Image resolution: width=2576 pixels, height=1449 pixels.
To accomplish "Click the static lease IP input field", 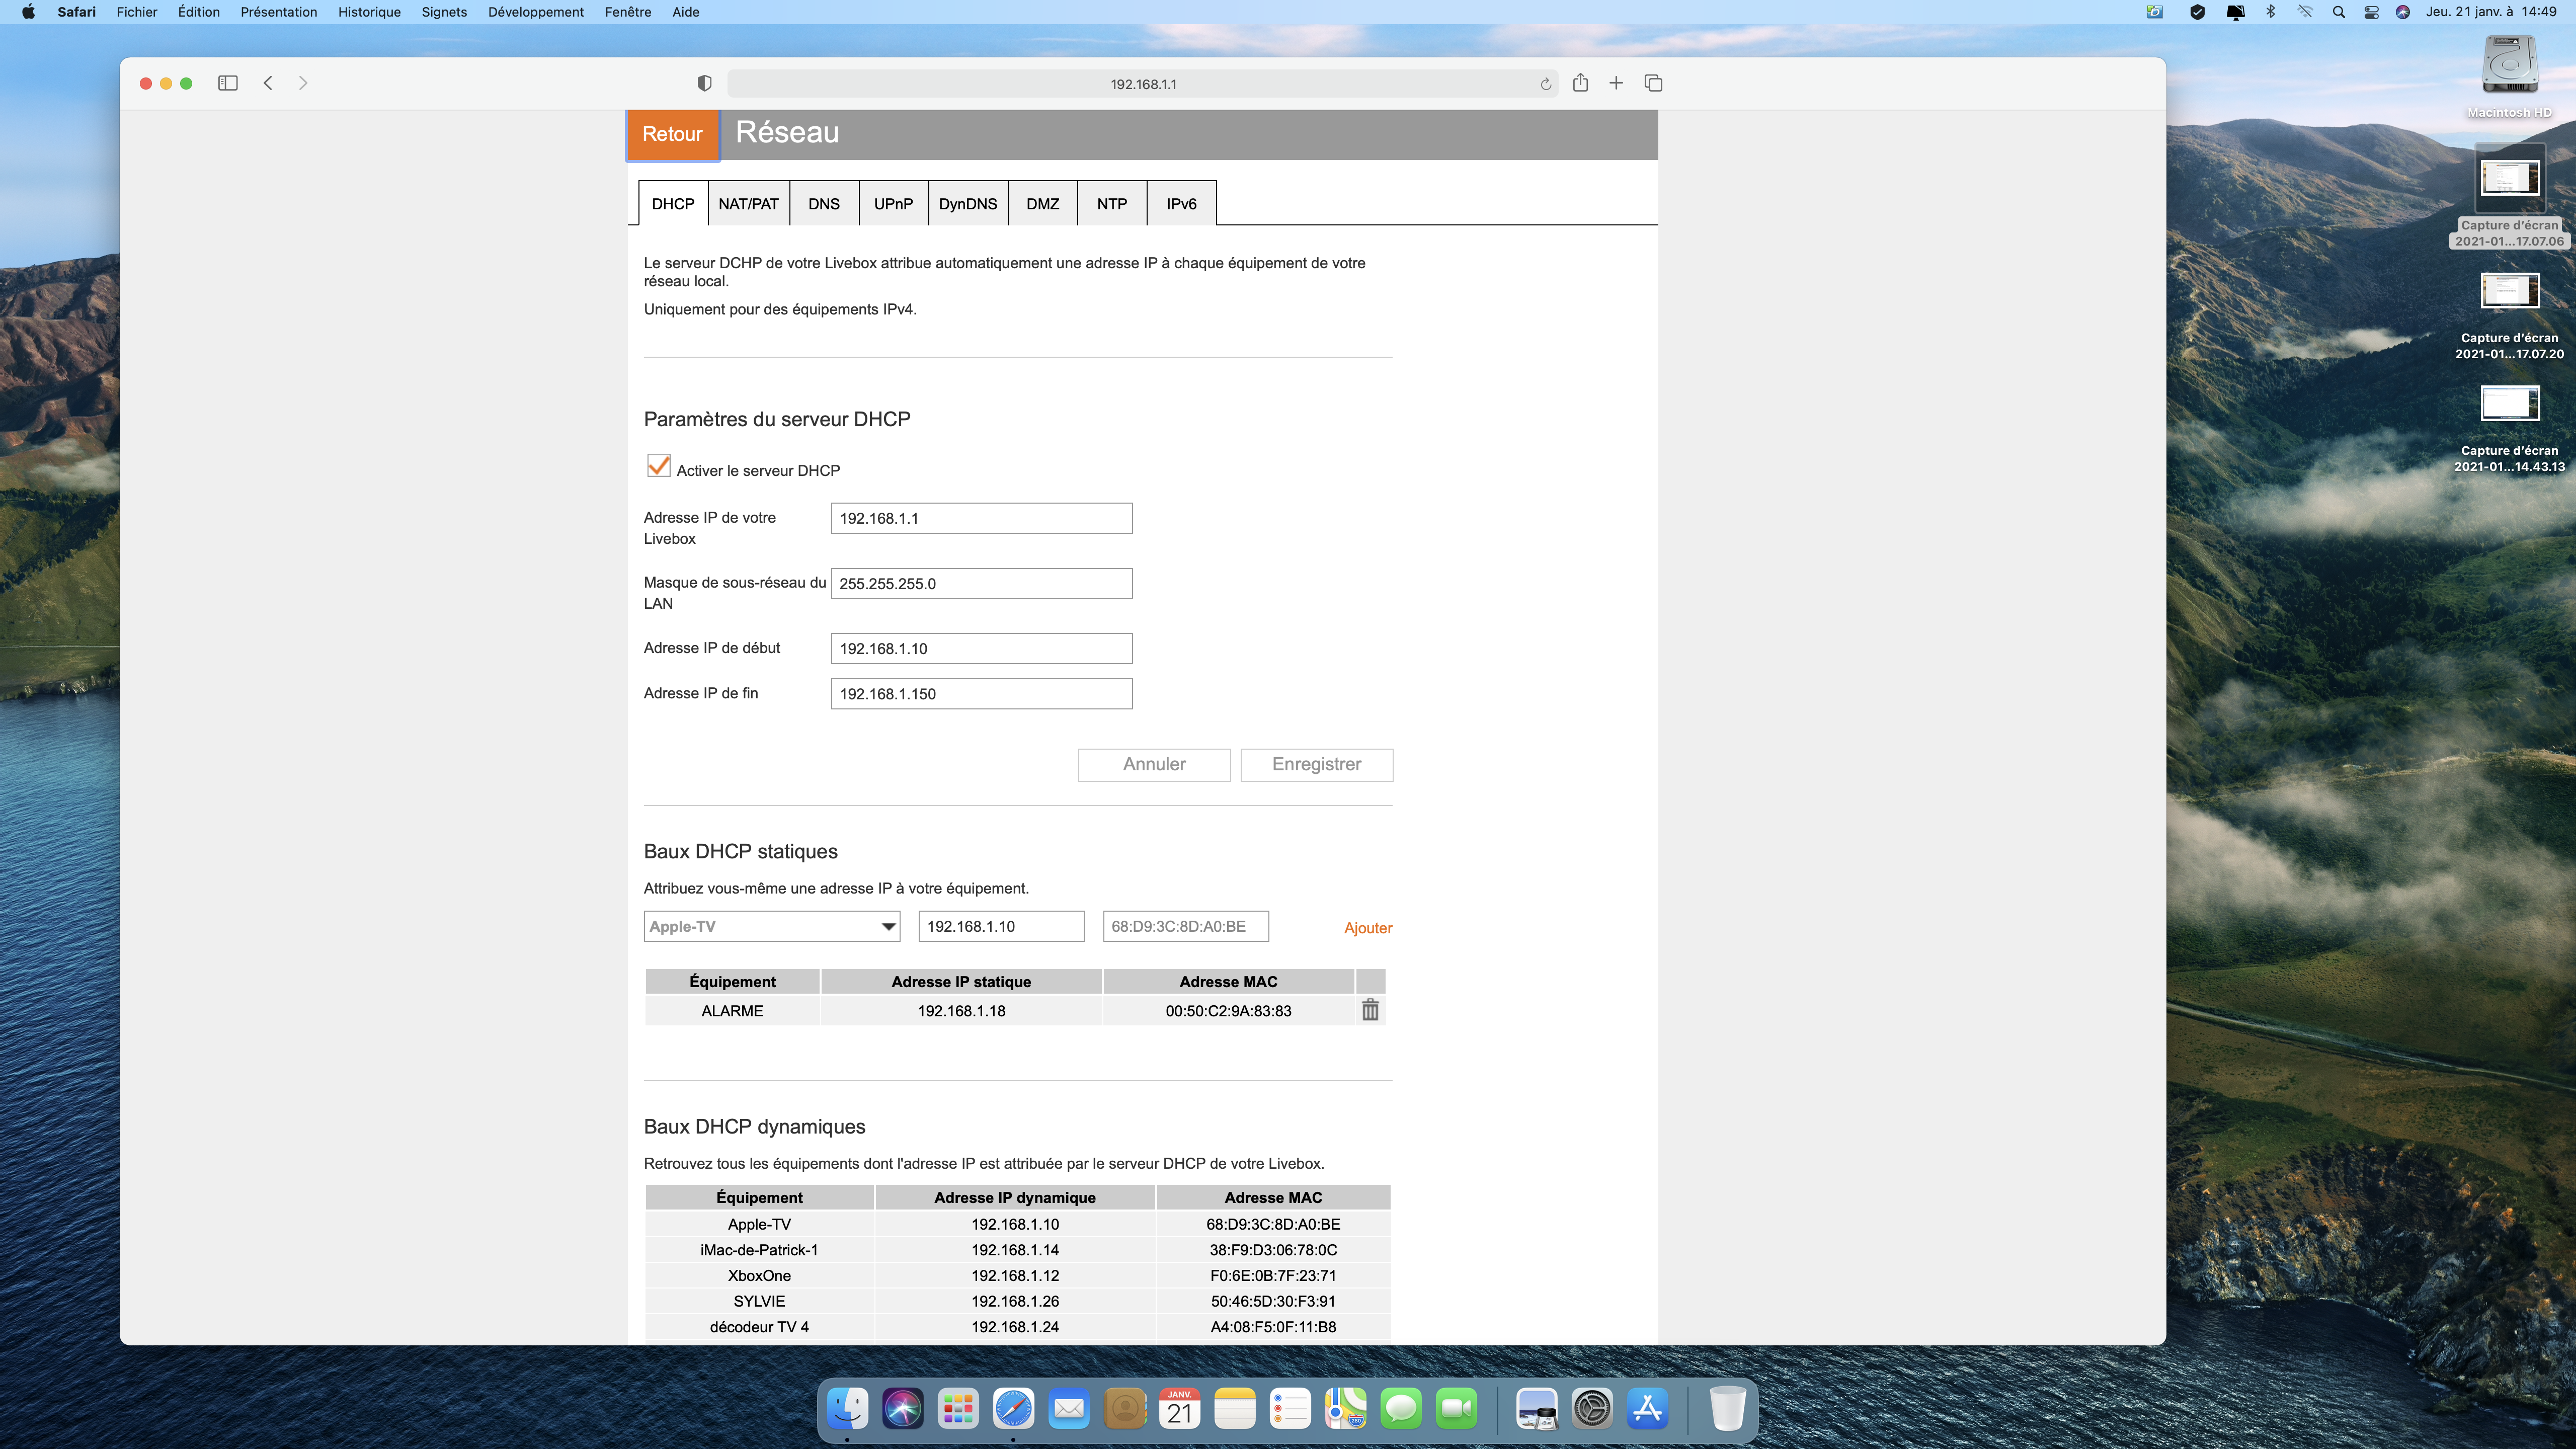I will click(1001, 926).
